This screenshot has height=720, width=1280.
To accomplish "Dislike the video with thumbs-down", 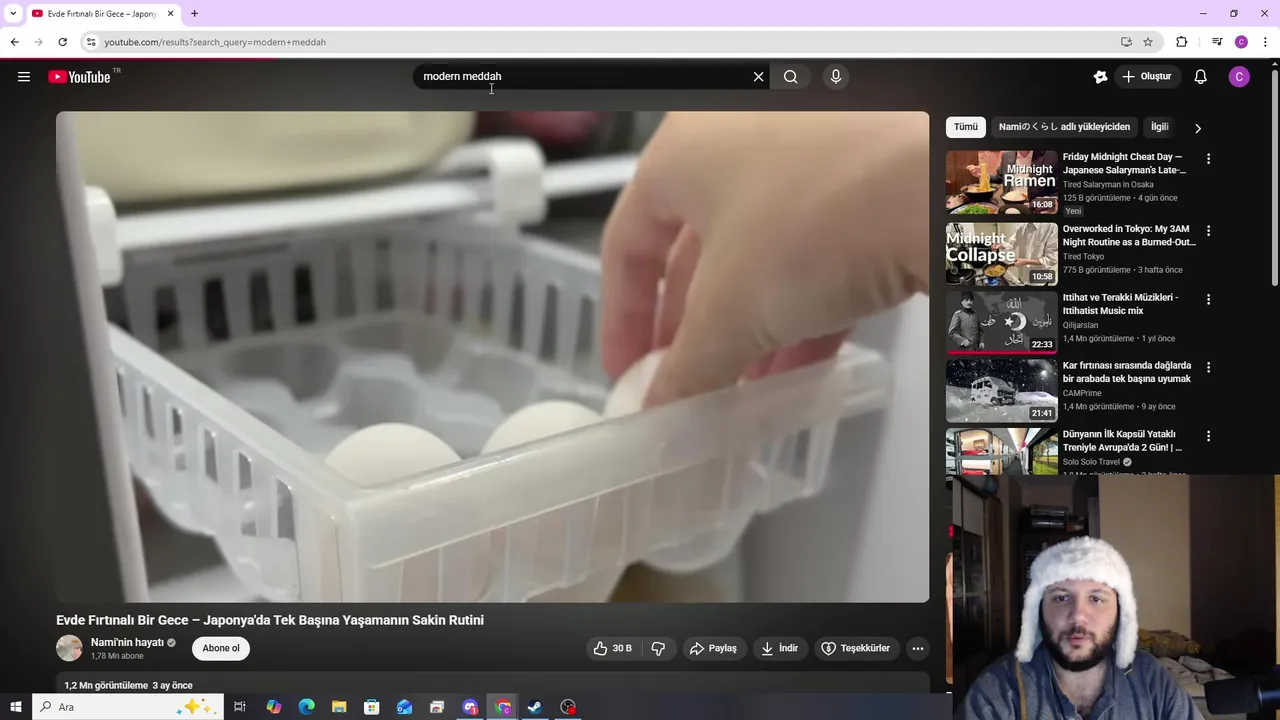I will [x=658, y=648].
